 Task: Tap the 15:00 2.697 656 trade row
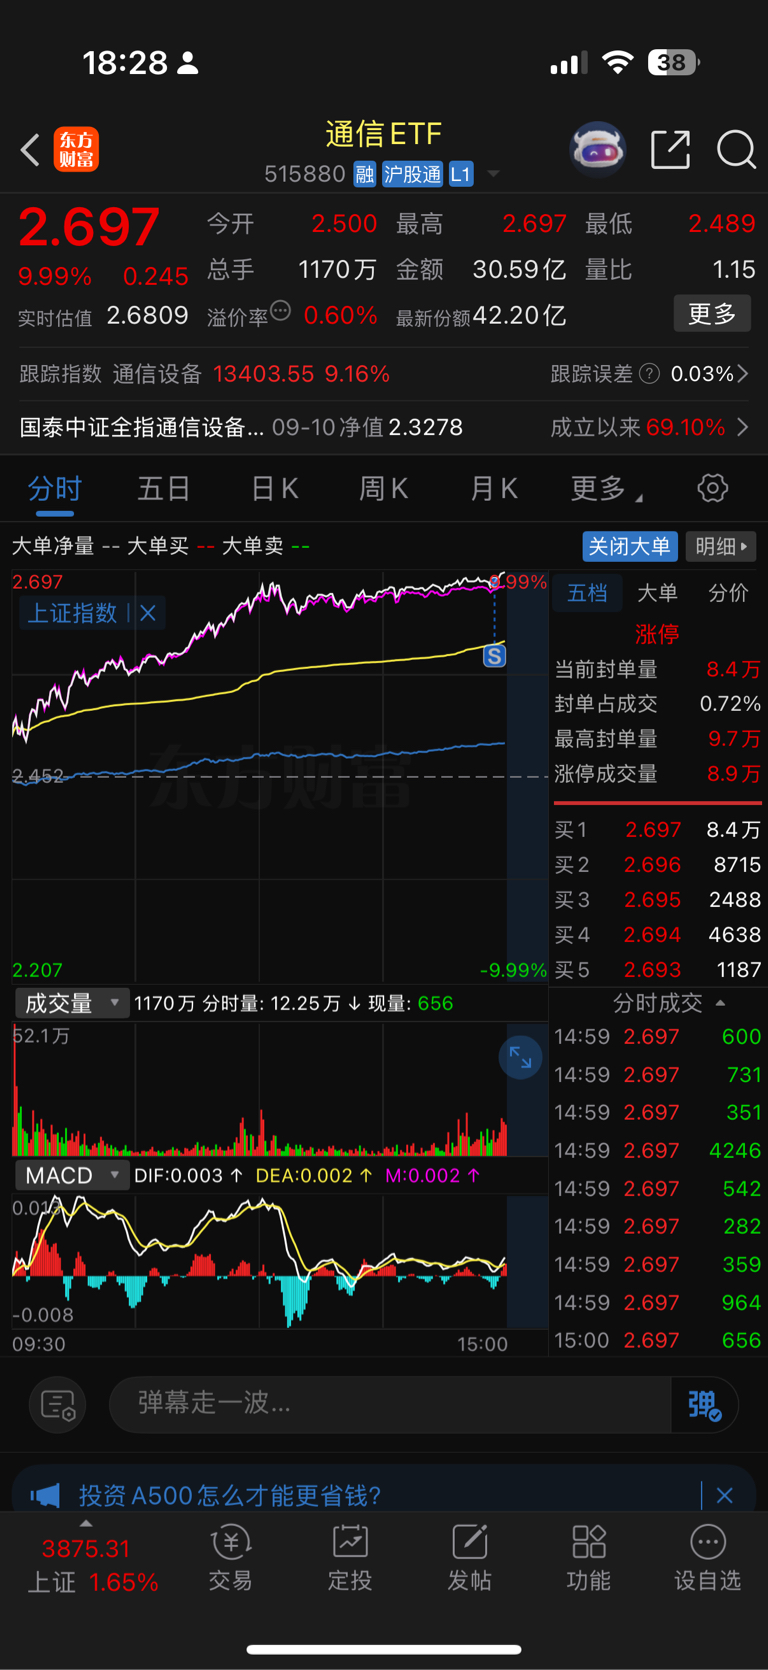coord(658,1340)
